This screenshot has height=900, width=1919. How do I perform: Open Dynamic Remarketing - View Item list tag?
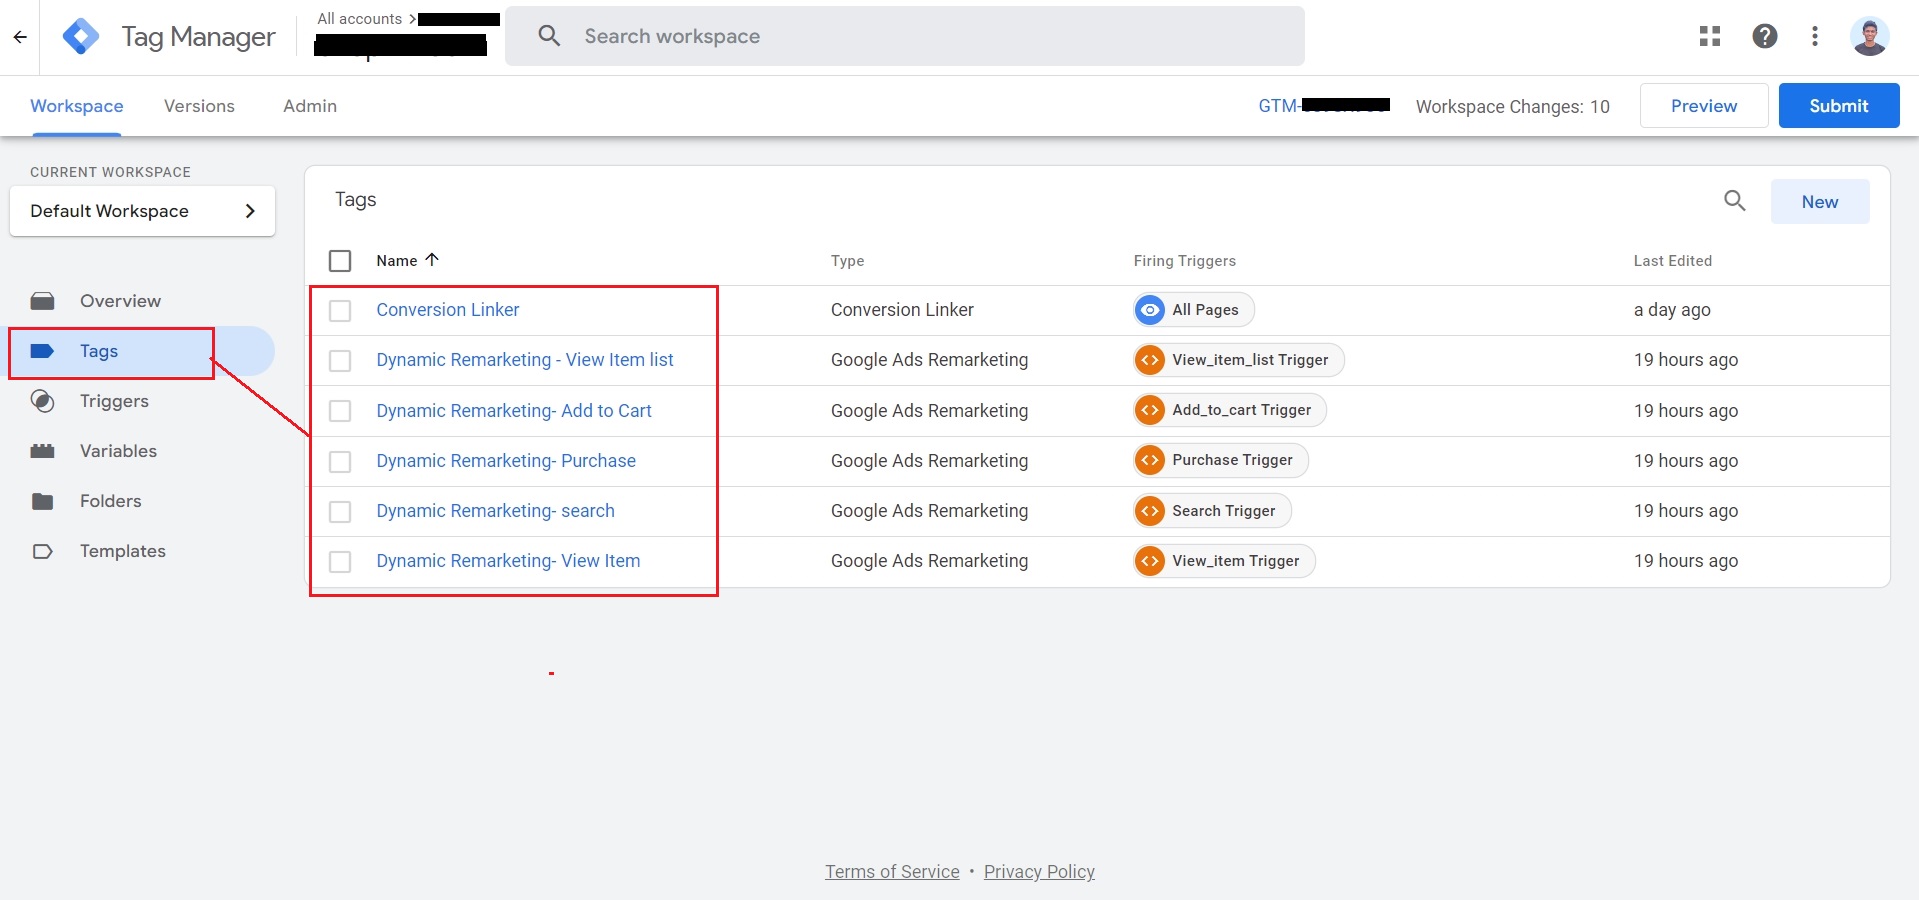(x=525, y=360)
